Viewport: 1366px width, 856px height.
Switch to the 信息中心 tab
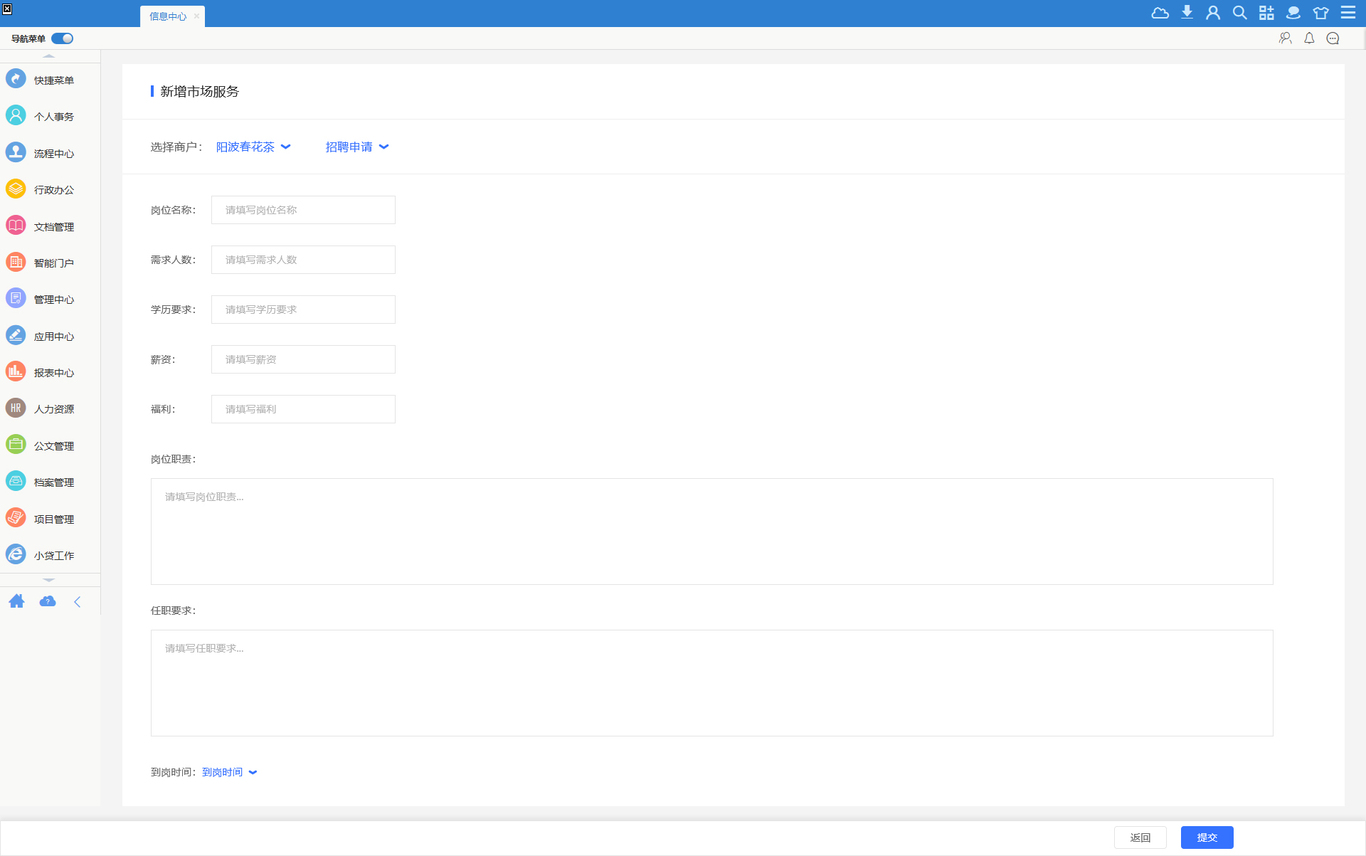click(167, 16)
